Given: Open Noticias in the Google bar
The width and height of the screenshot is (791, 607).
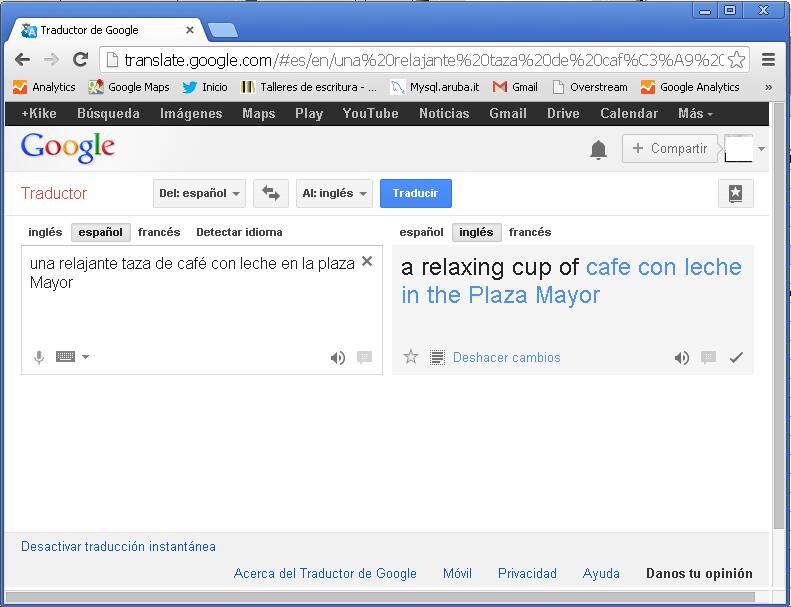Looking at the screenshot, I should [x=444, y=114].
